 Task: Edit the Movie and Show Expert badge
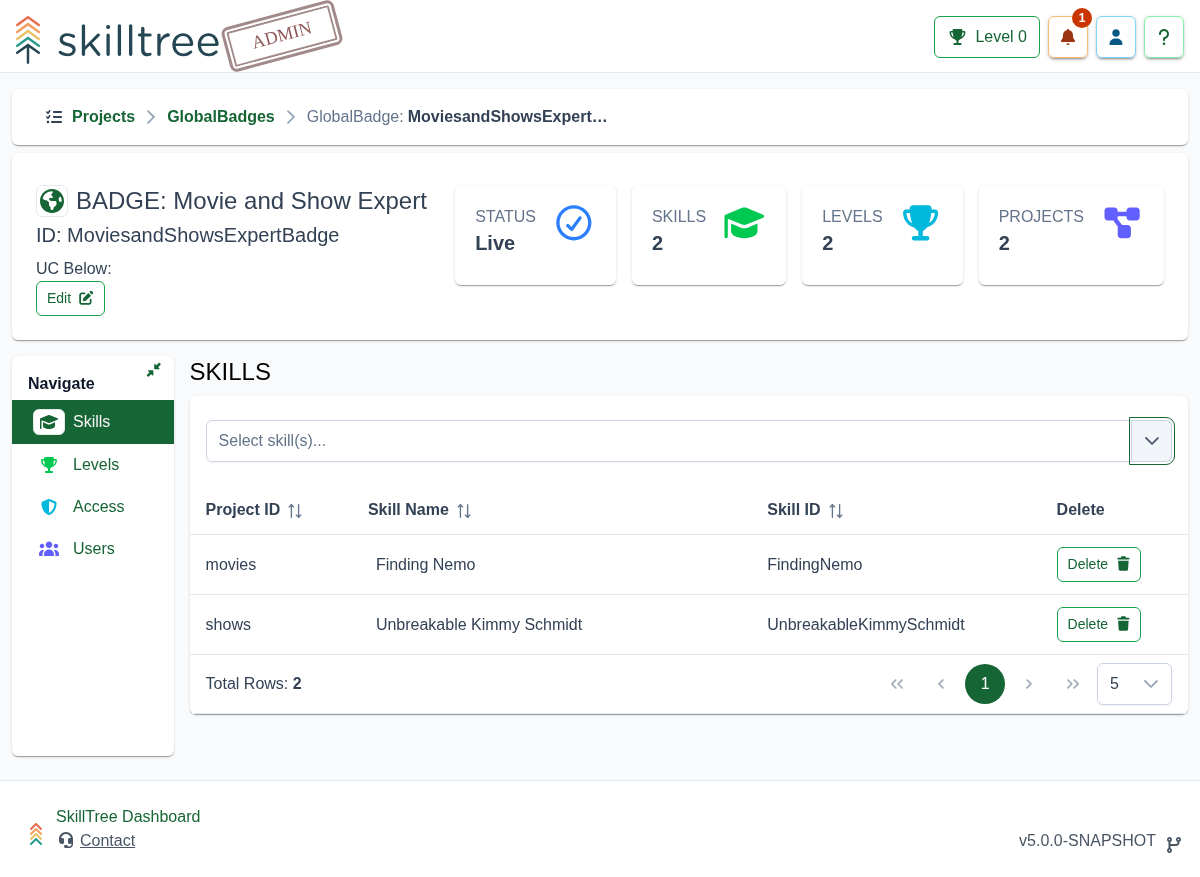pos(70,298)
